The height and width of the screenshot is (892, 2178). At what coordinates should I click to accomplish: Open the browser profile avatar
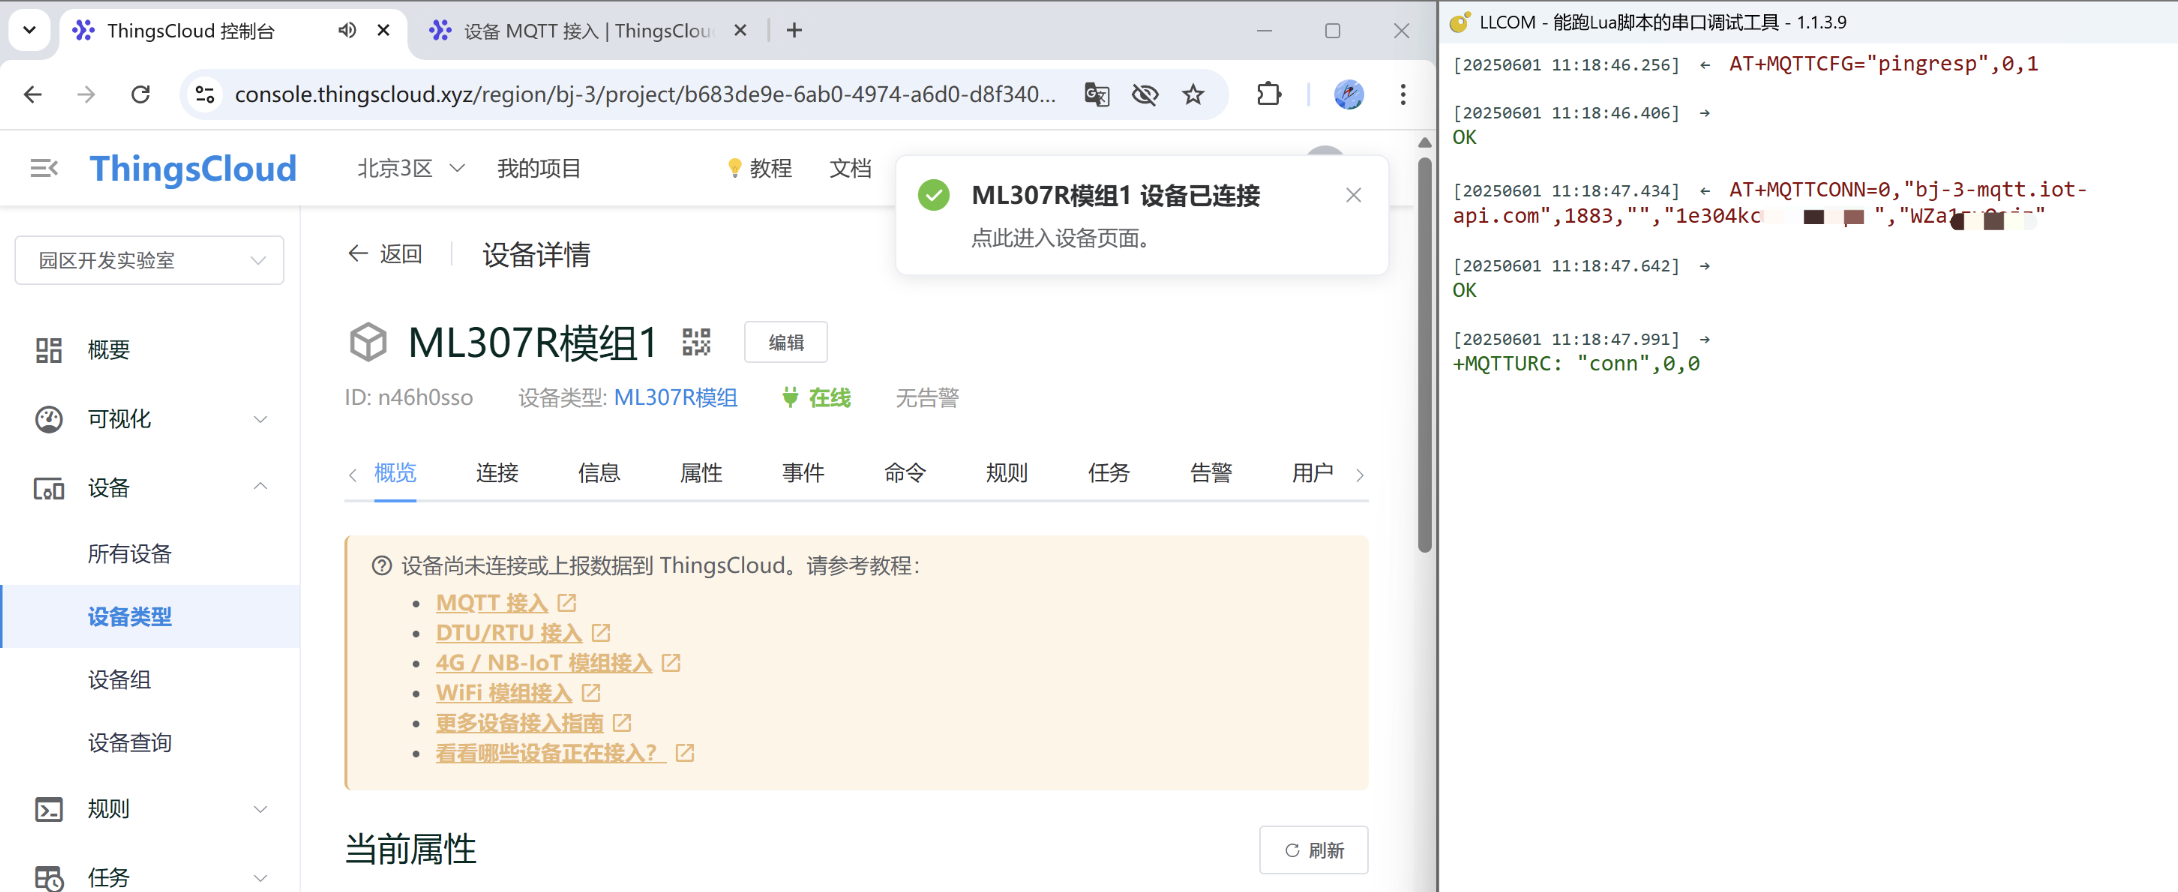(1349, 94)
